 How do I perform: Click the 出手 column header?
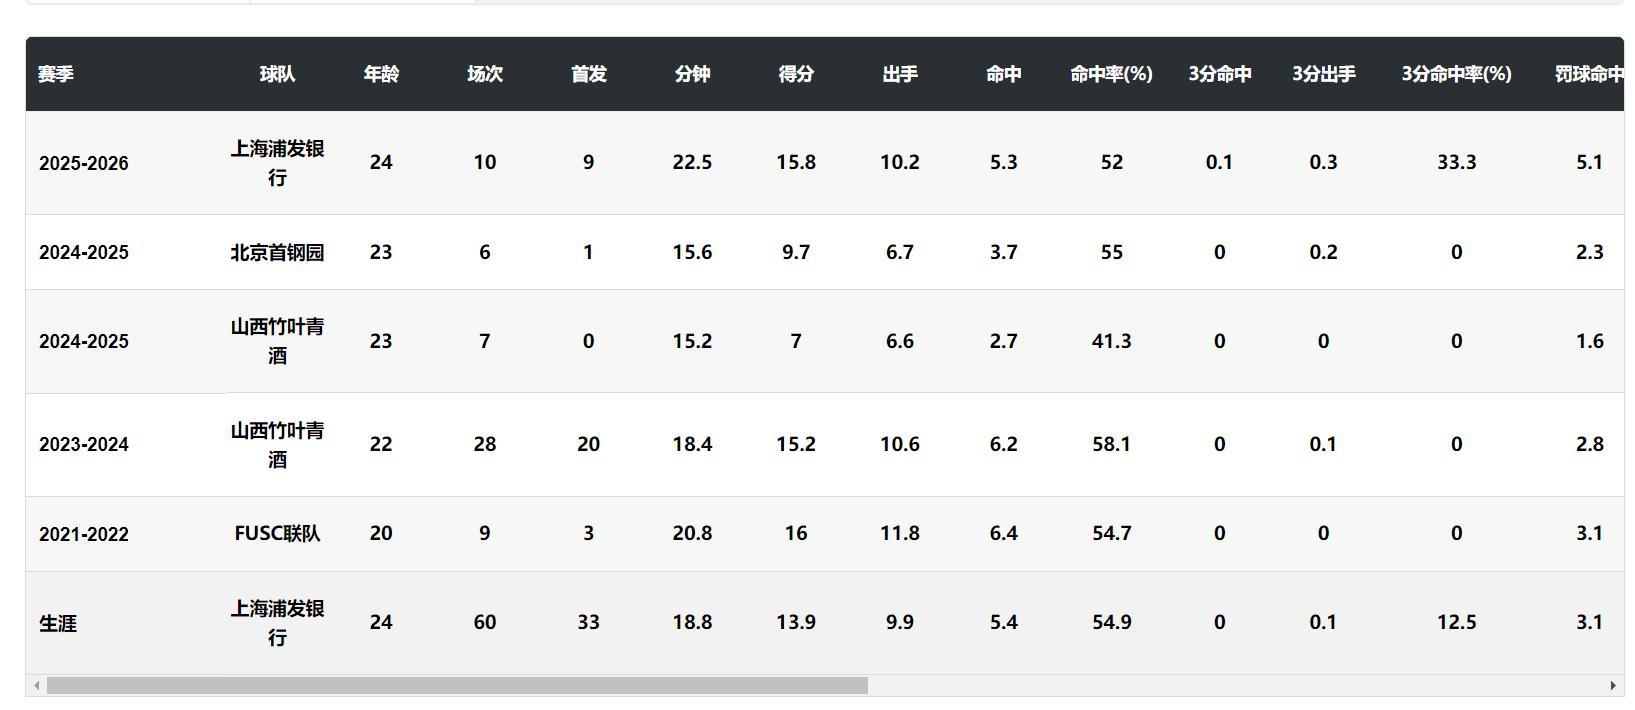point(900,74)
